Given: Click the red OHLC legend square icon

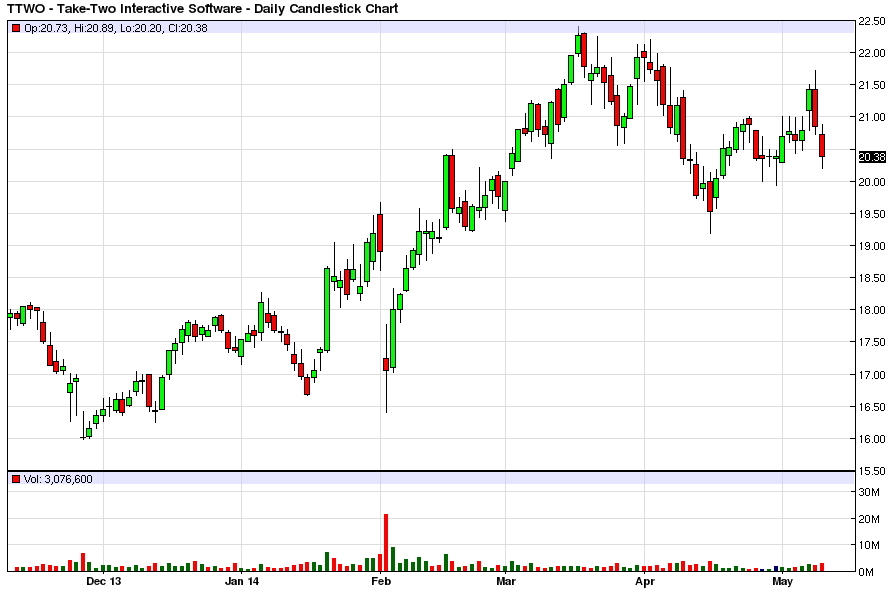Looking at the screenshot, I should pyautogui.click(x=16, y=28).
